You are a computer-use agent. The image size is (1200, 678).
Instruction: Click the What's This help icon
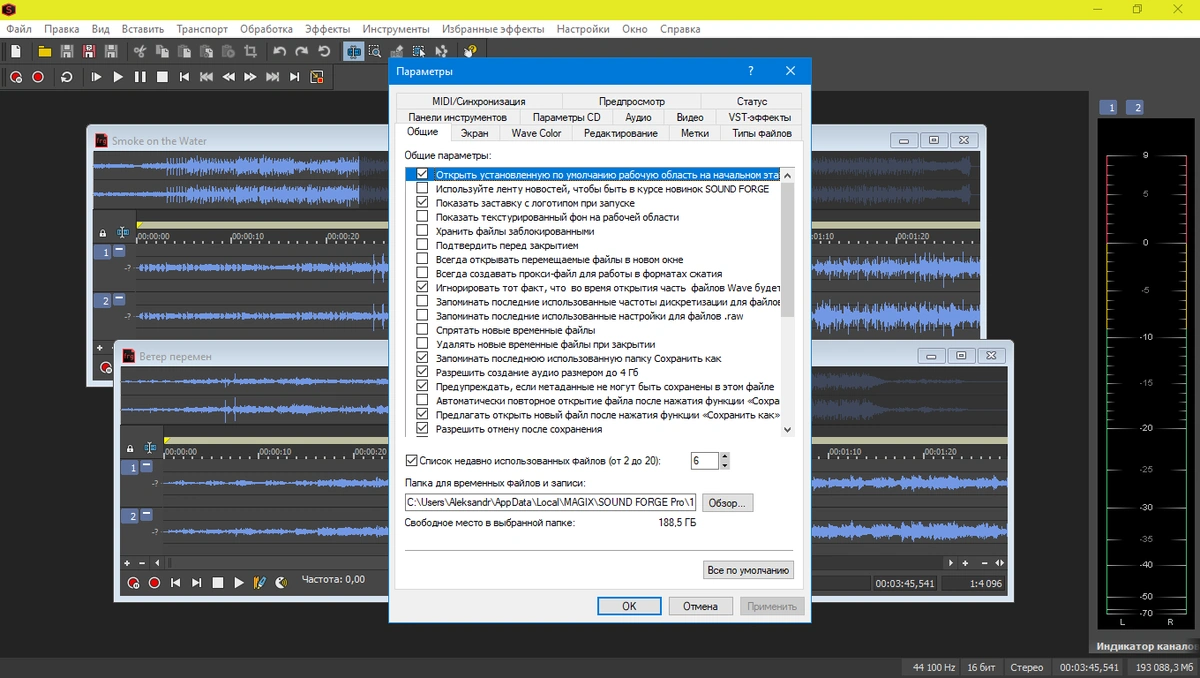tap(470, 52)
